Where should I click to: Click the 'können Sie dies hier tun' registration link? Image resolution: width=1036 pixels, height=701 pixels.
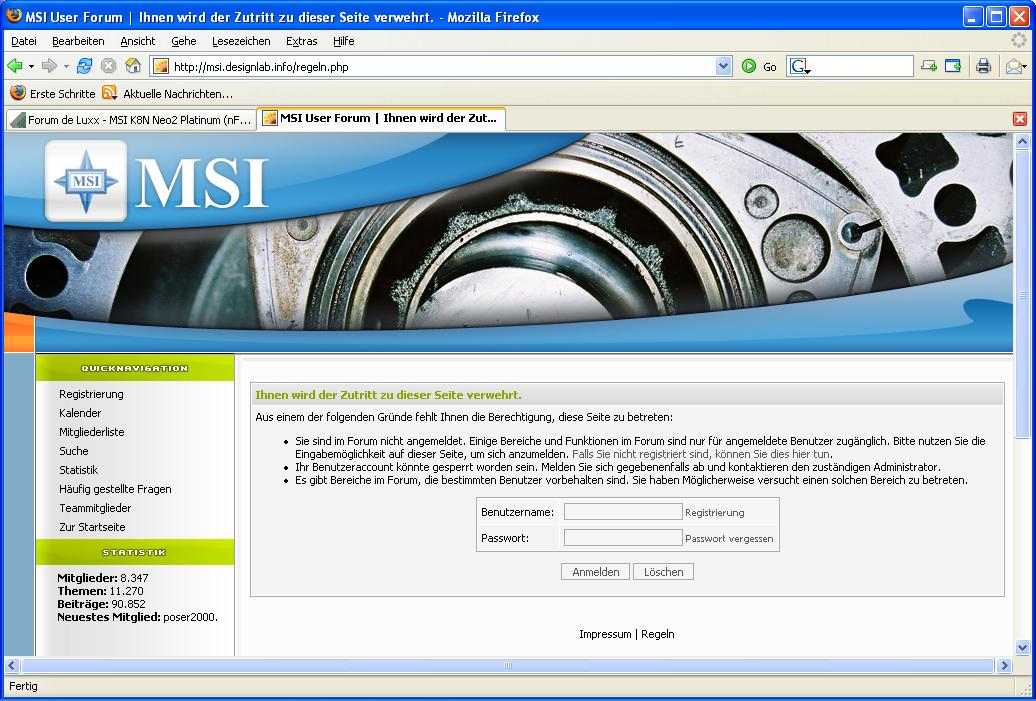[x=771, y=454]
